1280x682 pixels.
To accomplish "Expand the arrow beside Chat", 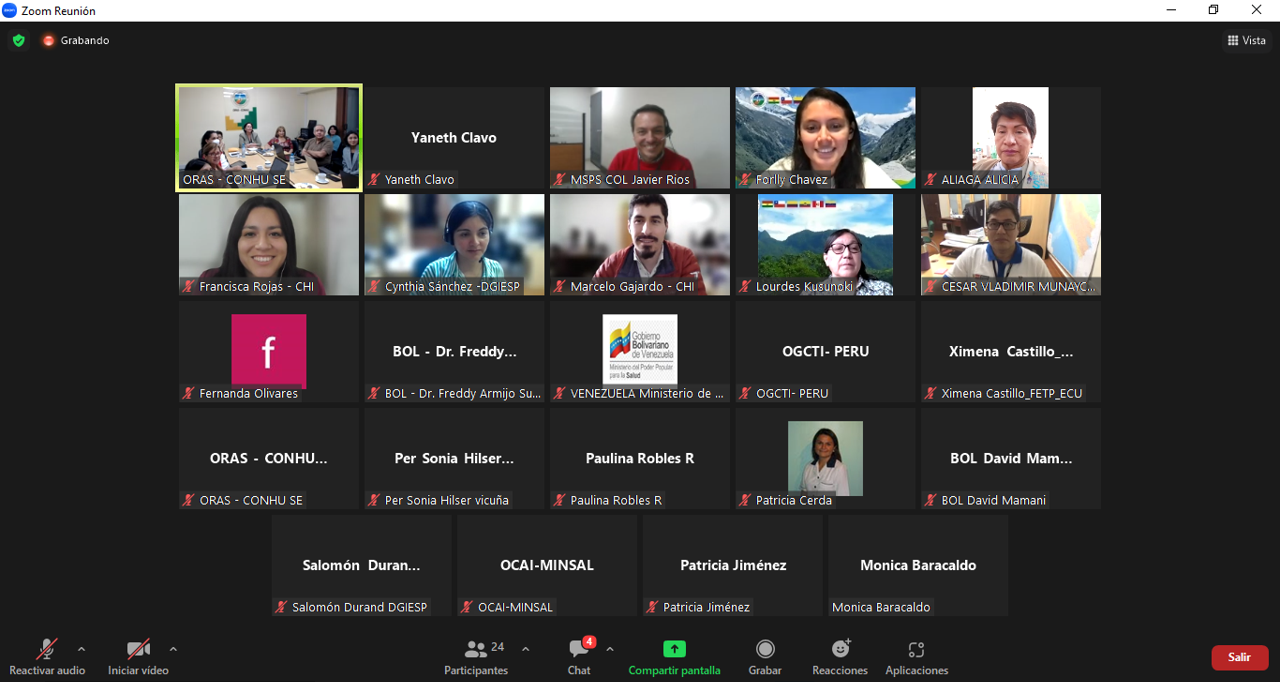I will click(x=610, y=649).
